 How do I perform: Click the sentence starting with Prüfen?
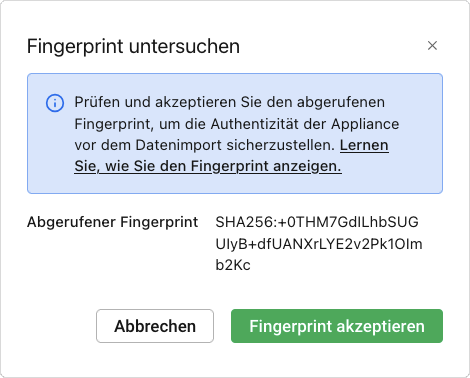[x=229, y=102]
